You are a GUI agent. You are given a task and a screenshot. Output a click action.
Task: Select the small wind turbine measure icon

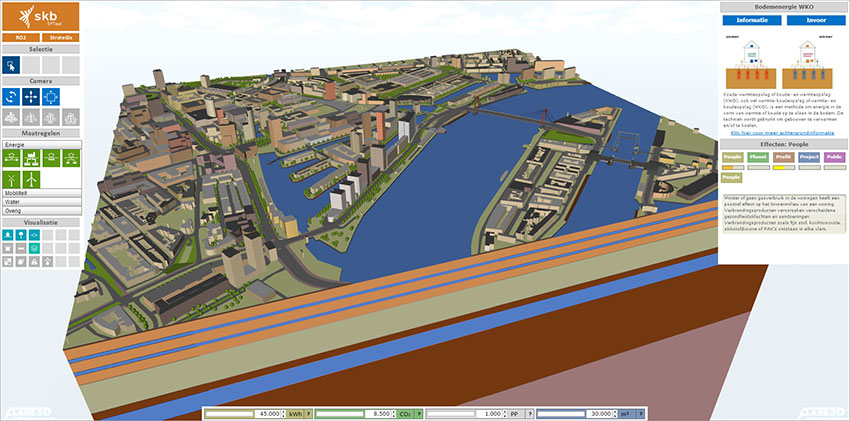pyautogui.click(x=11, y=178)
